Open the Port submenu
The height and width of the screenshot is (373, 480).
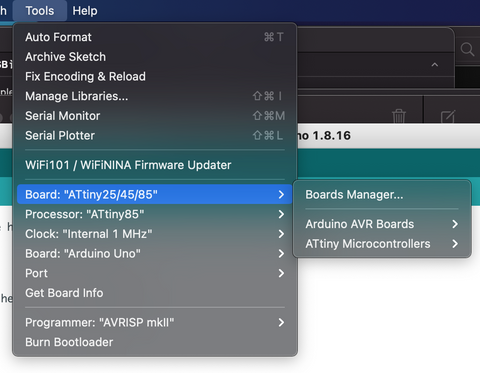pyautogui.click(x=155, y=273)
